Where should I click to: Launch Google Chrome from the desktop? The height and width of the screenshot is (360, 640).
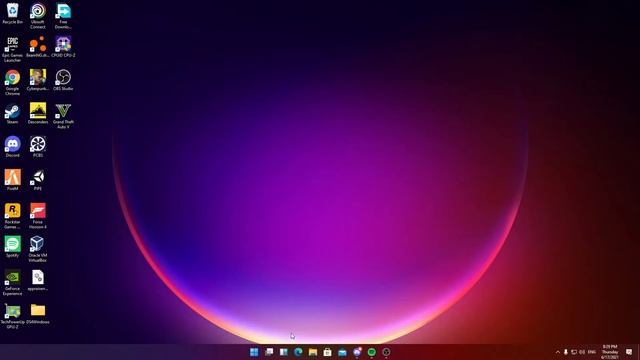pyautogui.click(x=13, y=82)
